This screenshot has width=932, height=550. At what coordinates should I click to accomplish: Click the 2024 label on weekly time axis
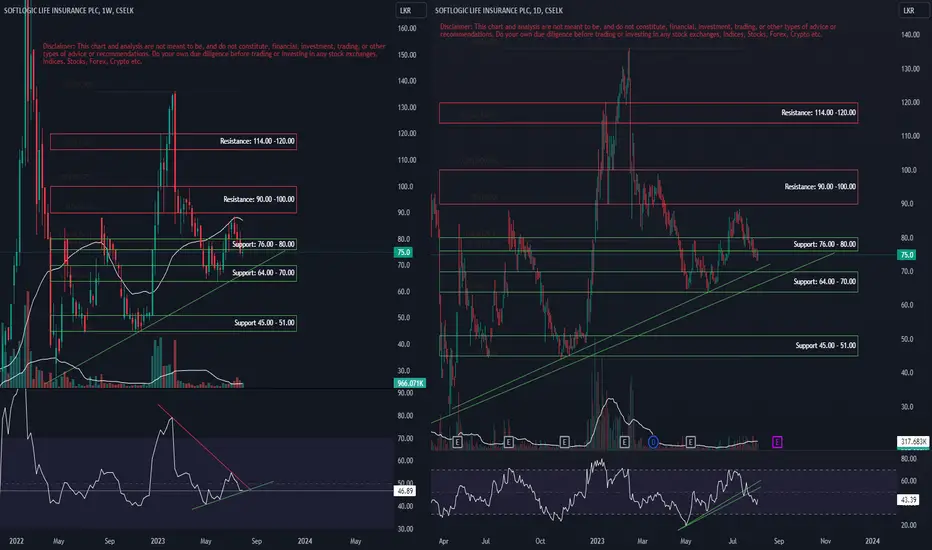(x=304, y=541)
